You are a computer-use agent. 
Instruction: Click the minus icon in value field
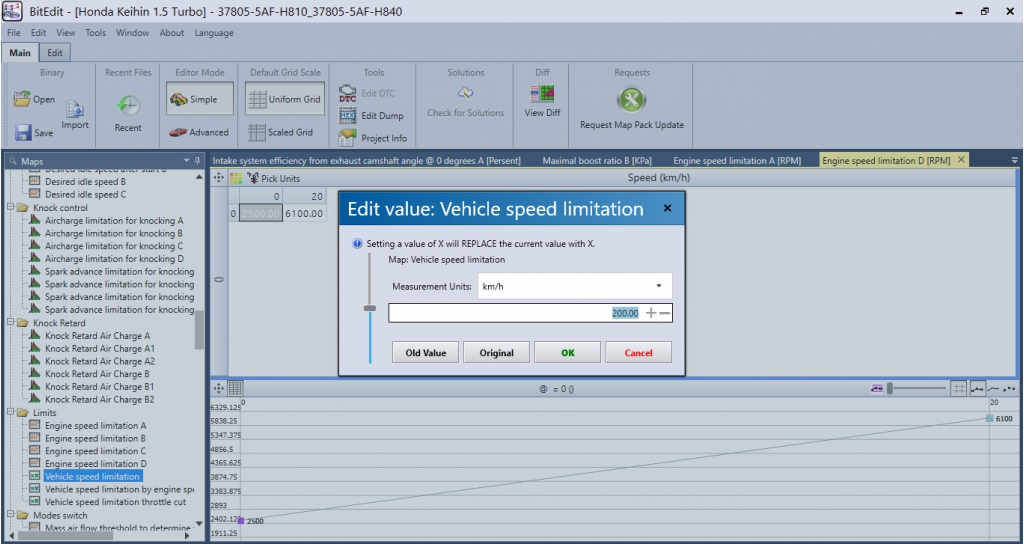(665, 313)
